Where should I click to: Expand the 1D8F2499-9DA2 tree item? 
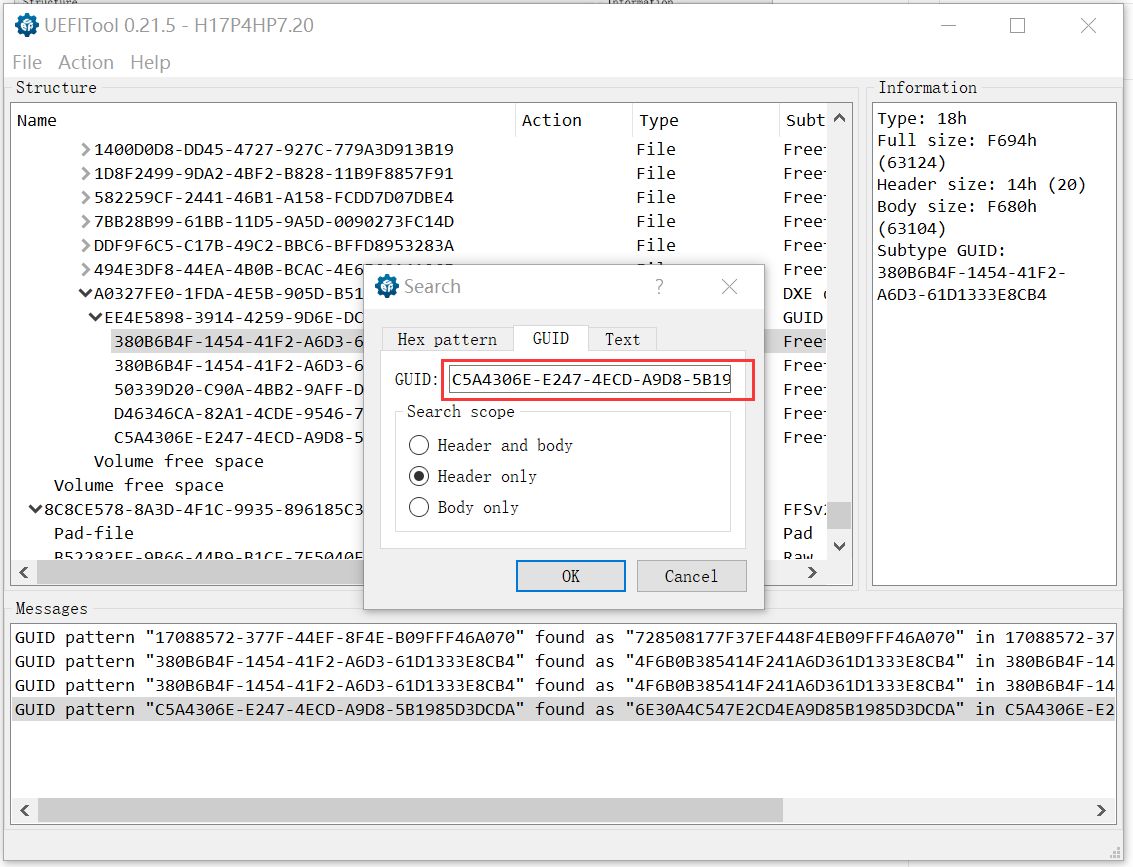[85, 173]
